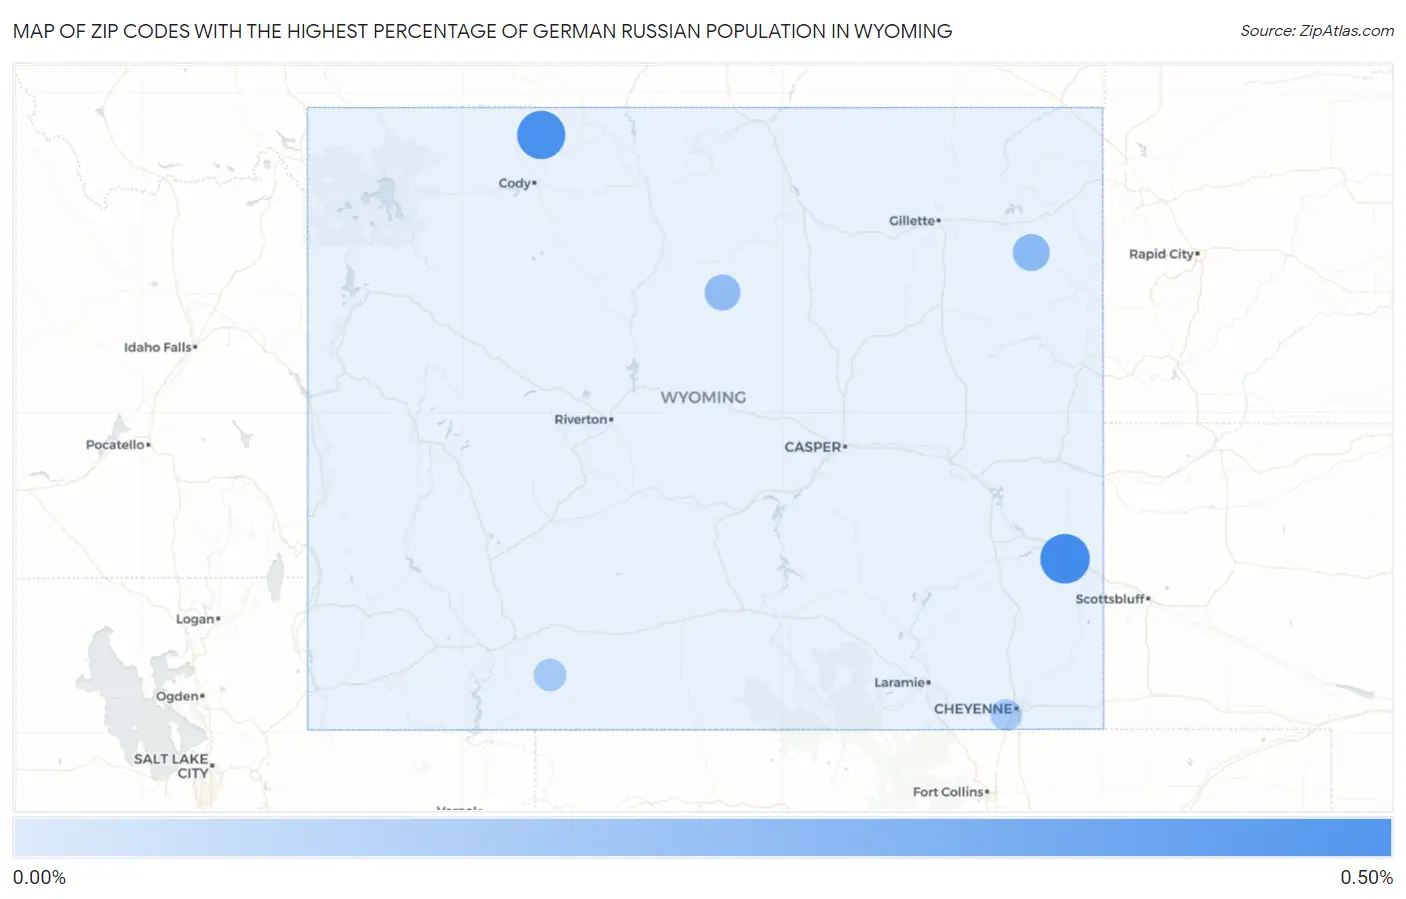
Task: Click the Pocatello city label
Action: 115,444
